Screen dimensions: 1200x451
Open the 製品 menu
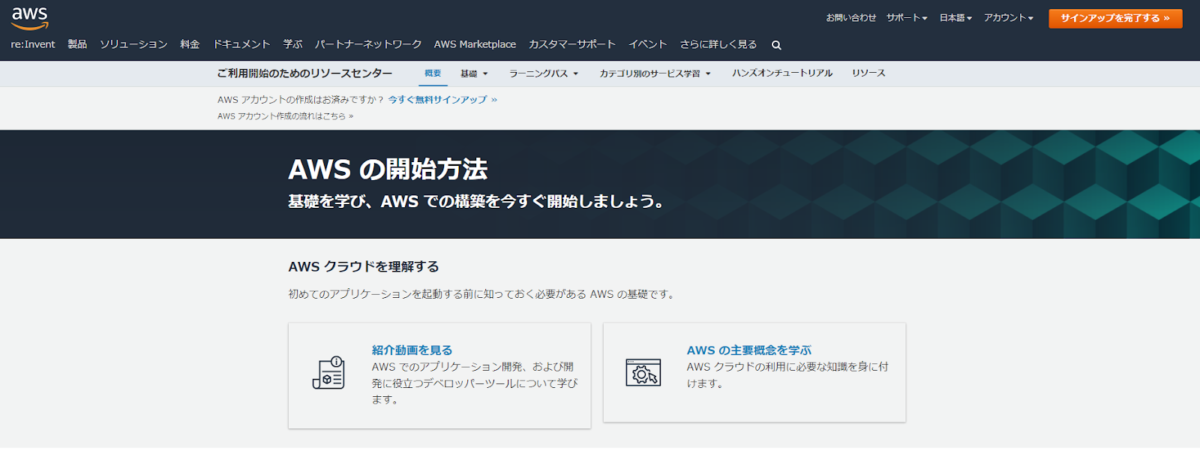(77, 45)
